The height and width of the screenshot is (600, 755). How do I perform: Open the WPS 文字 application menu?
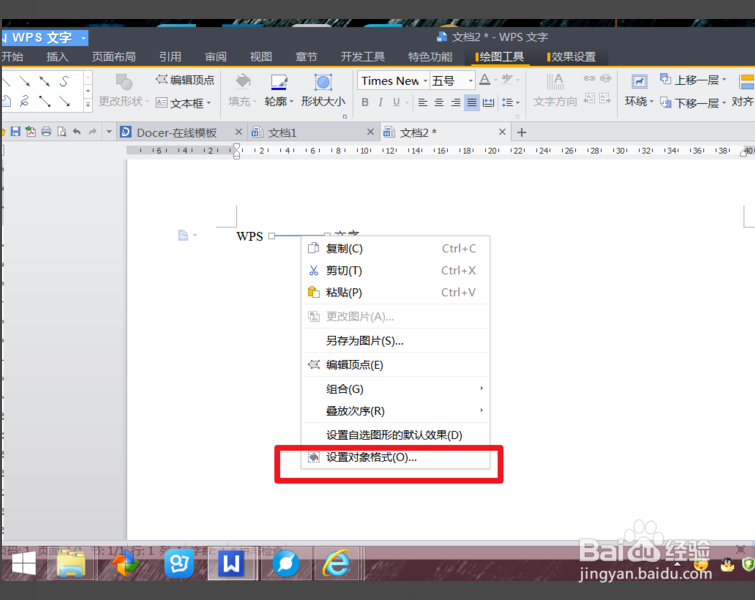pos(44,38)
